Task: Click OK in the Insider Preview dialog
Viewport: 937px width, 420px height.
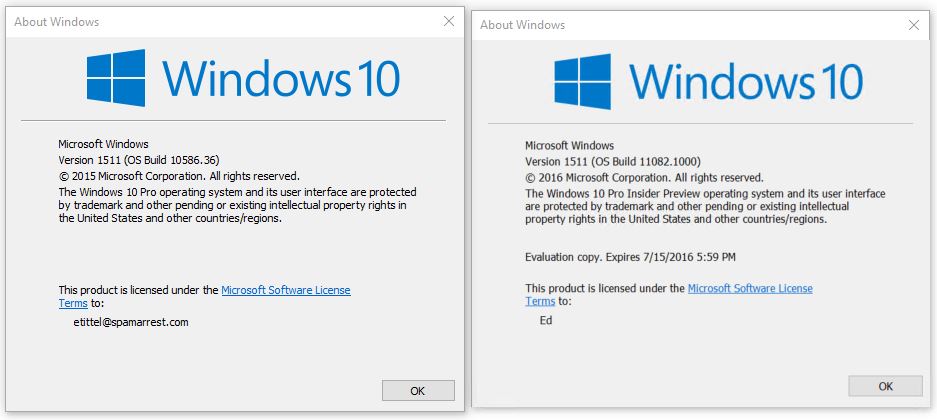Action: pos(886,386)
